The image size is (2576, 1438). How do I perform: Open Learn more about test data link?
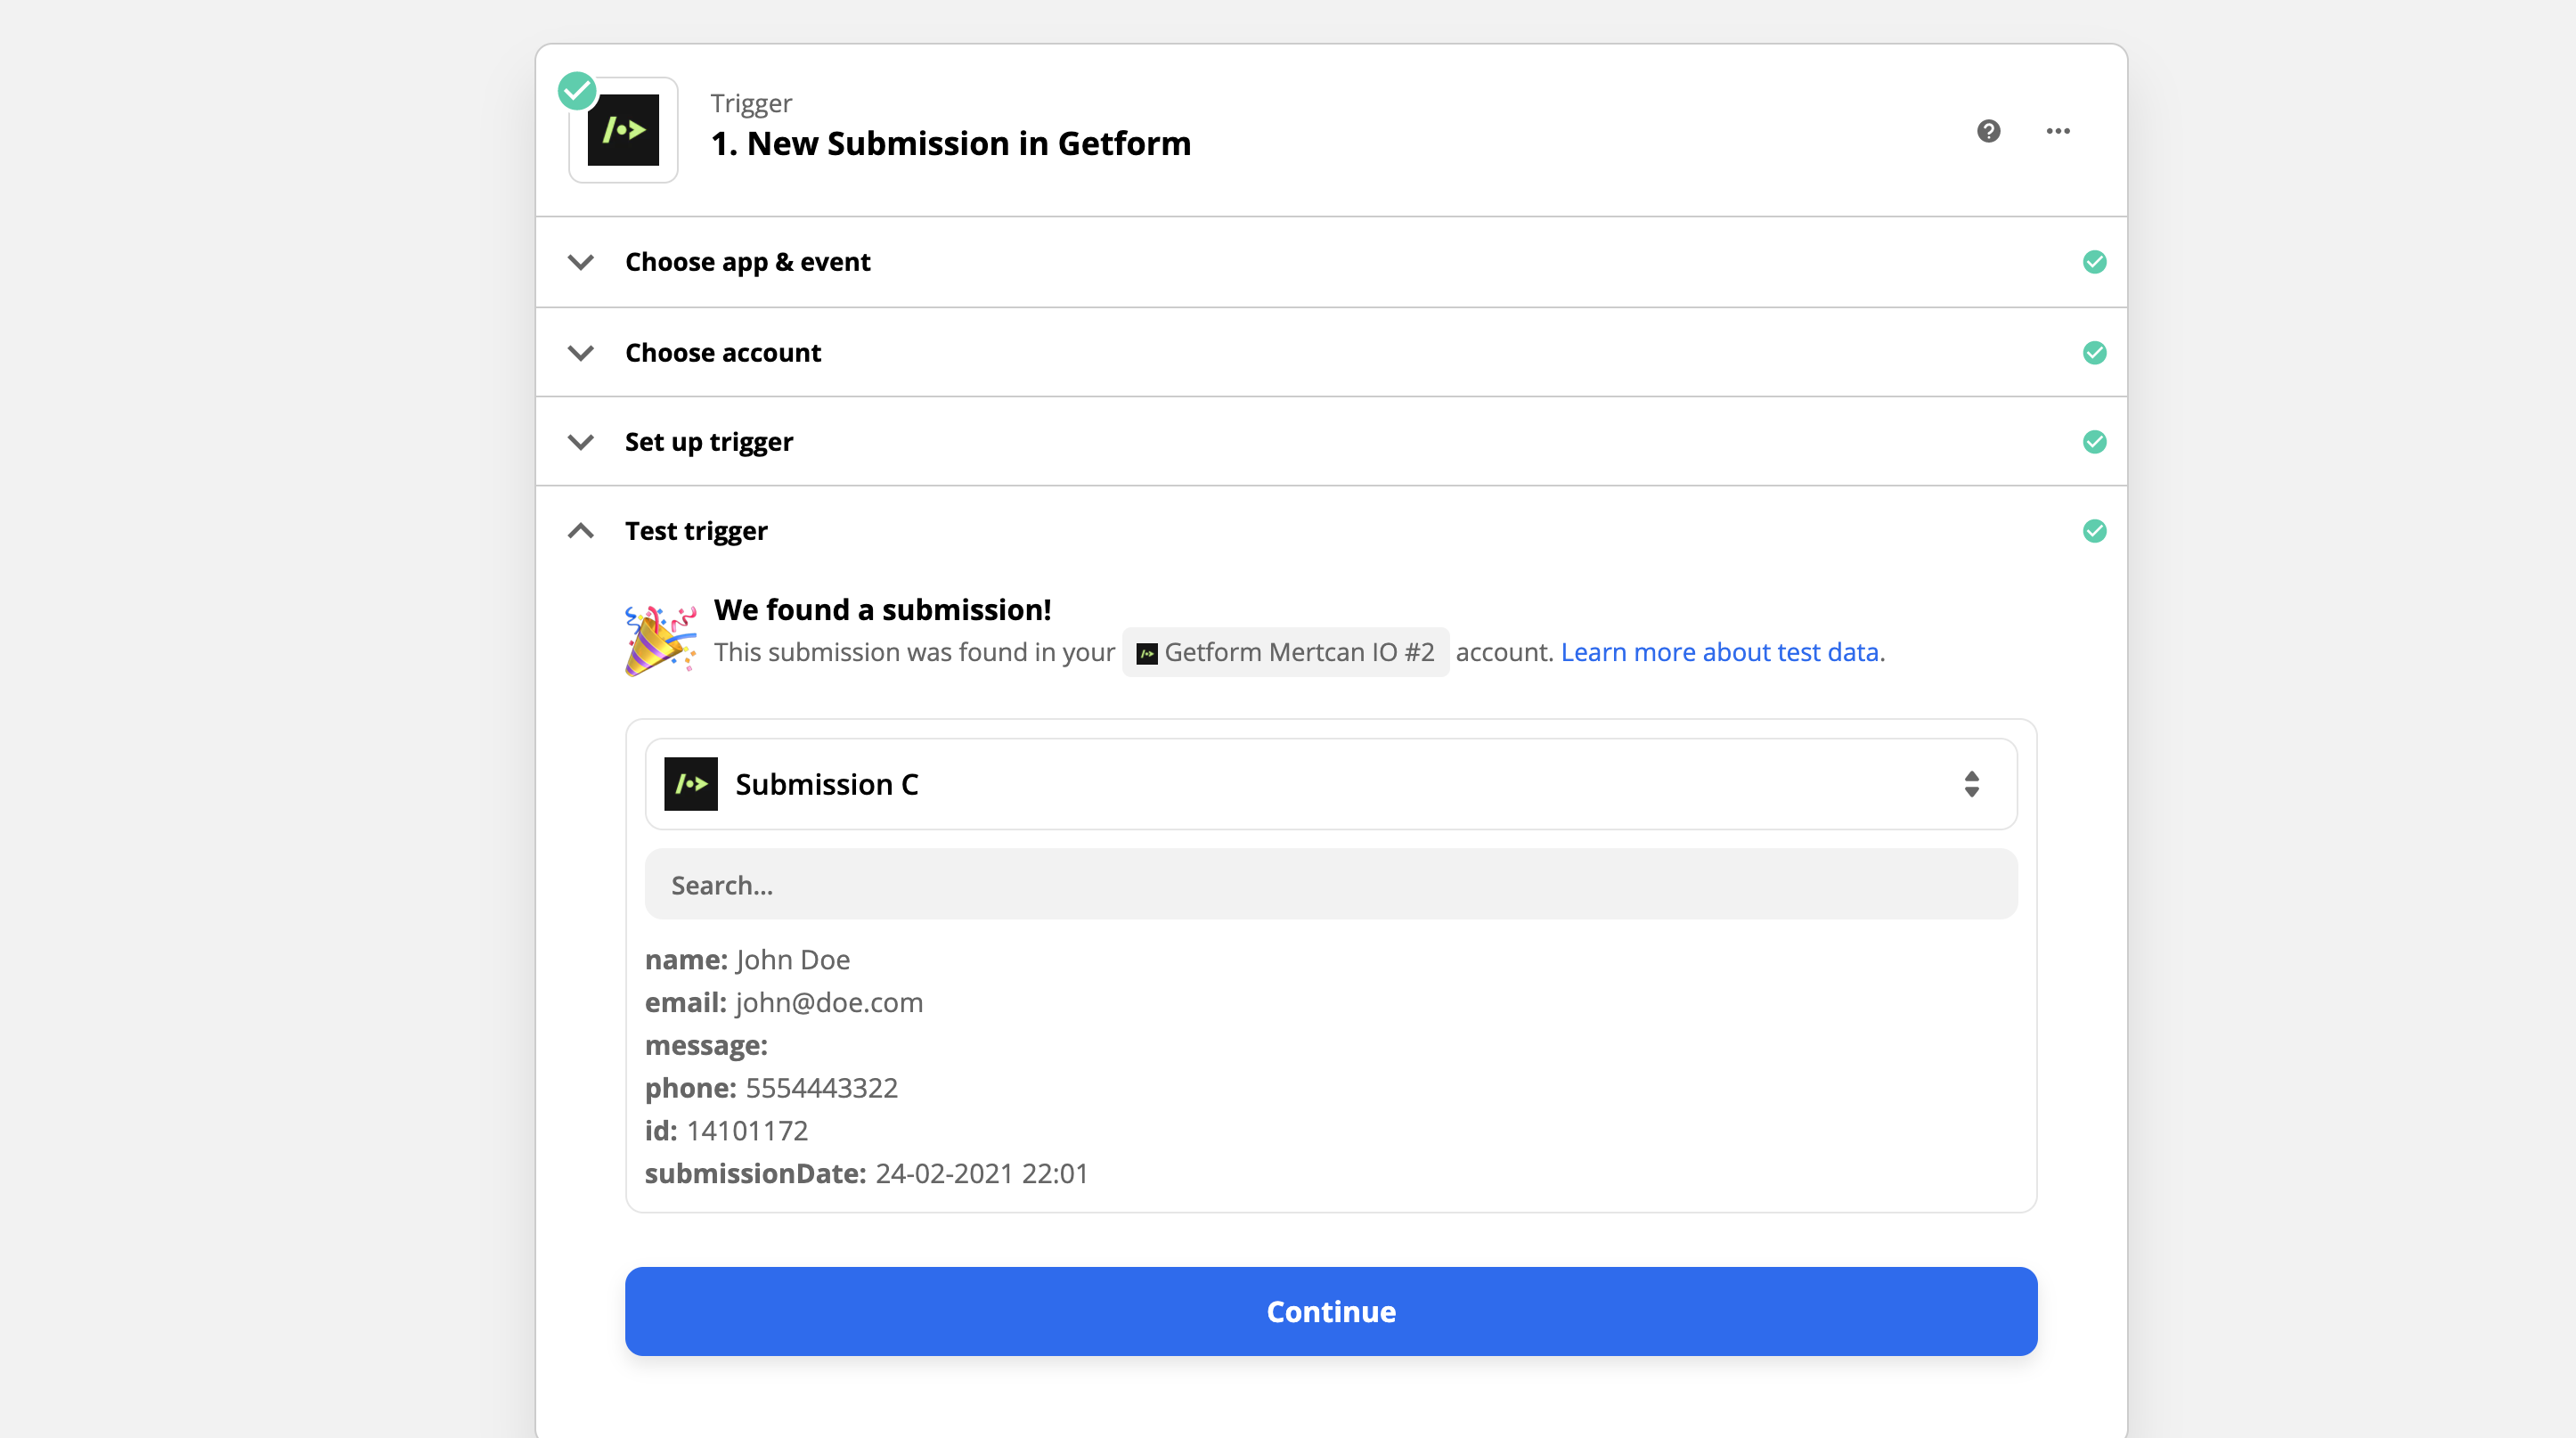point(1722,652)
